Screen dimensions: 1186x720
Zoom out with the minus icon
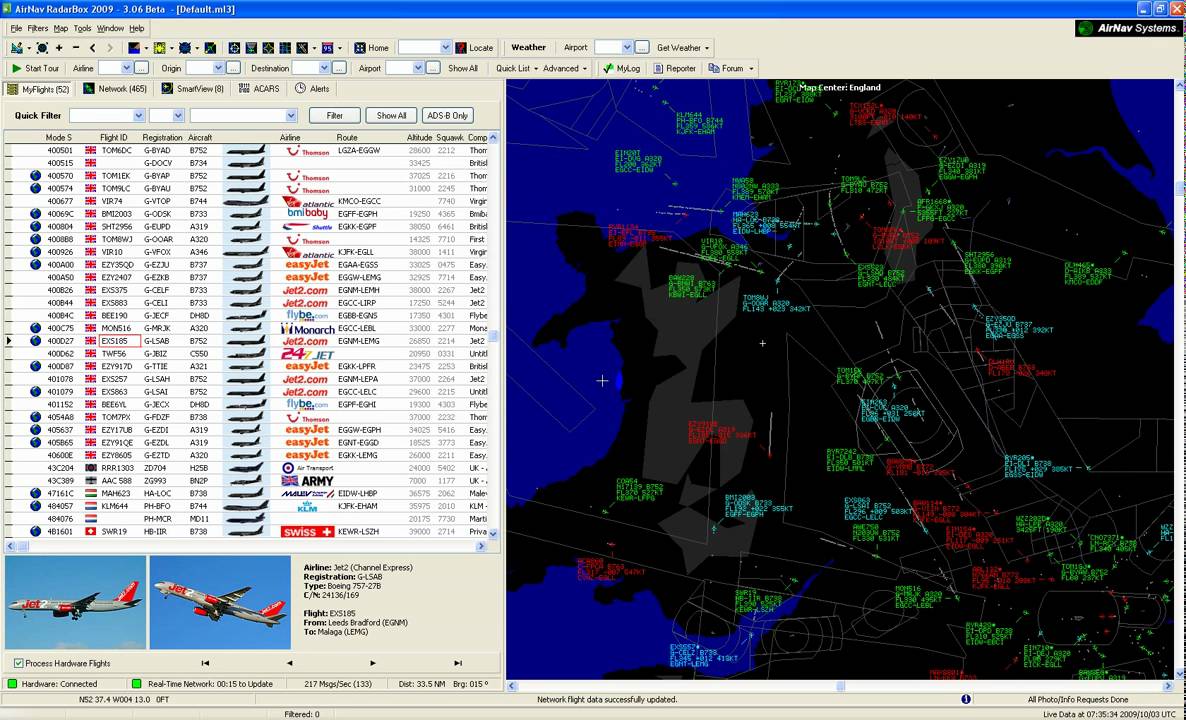pyautogui.click(x=76, y=48)
